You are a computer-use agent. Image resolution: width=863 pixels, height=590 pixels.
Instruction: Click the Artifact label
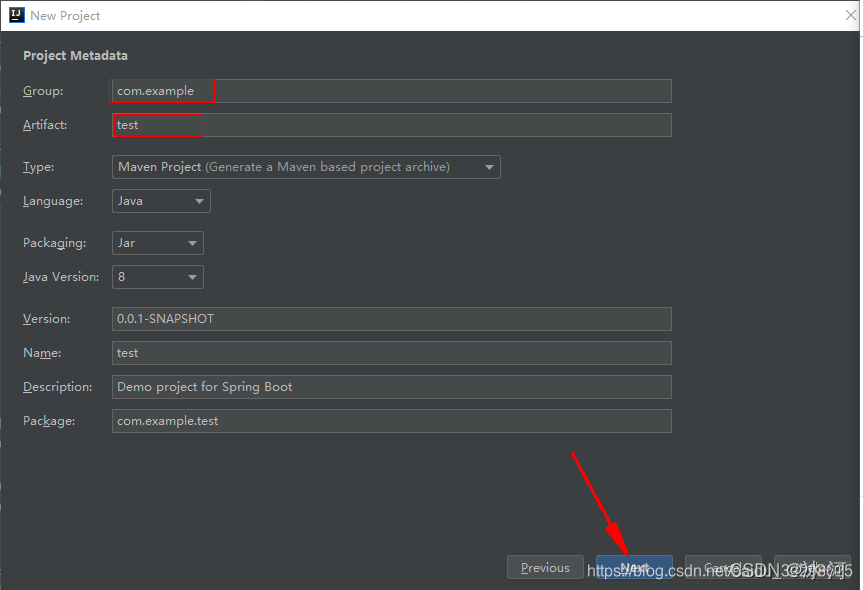point(45,125)
